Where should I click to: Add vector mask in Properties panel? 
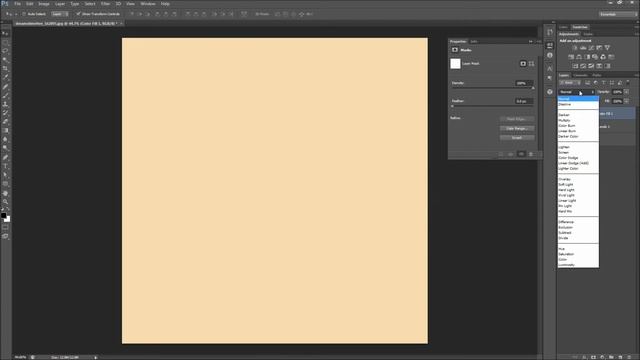click(x=531, y=64)
